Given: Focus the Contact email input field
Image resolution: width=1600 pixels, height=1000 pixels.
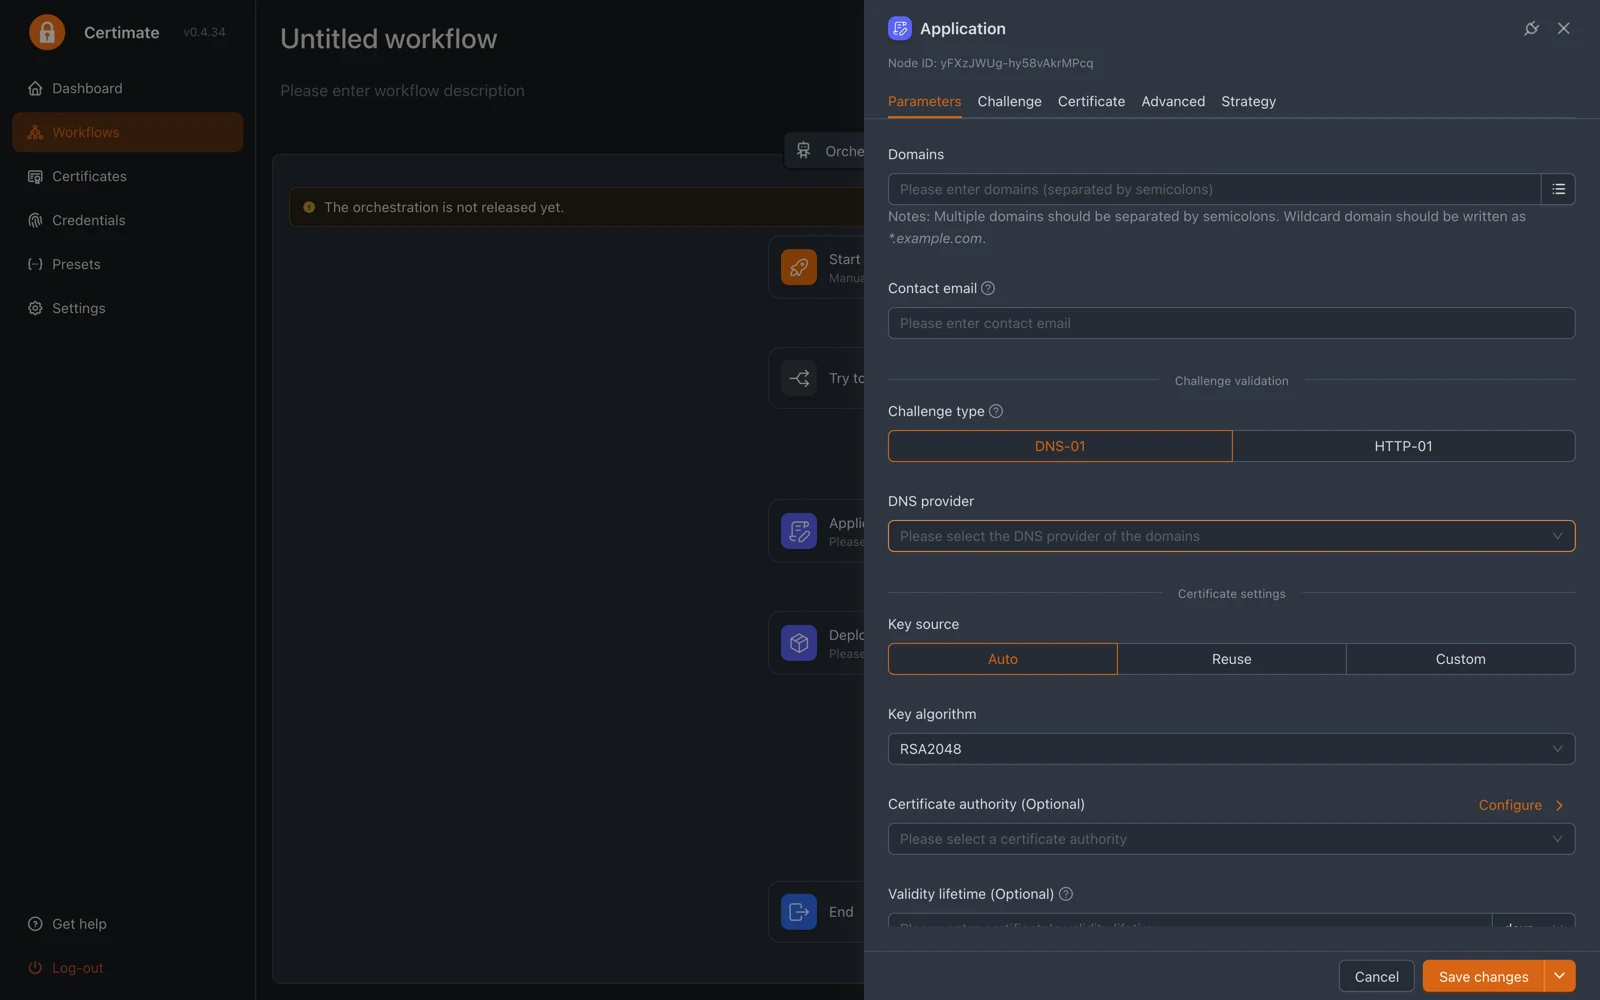Looking at the screenshot, I should [x=1231, y=323].
